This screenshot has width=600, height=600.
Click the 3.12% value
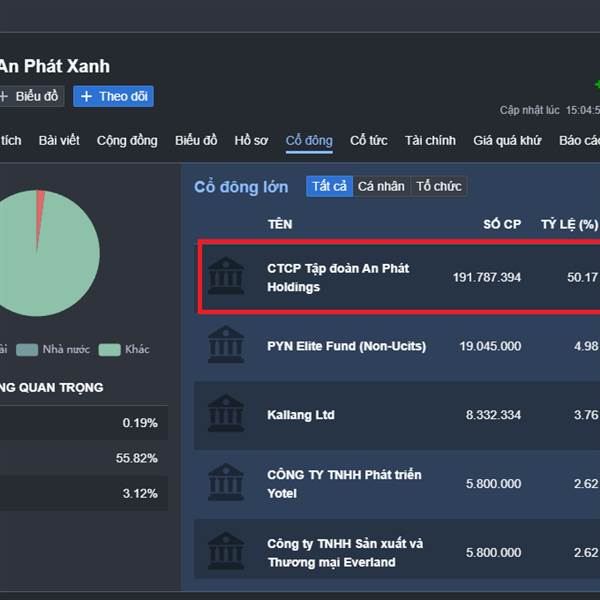pyautogui.click(x=140, y=494)
